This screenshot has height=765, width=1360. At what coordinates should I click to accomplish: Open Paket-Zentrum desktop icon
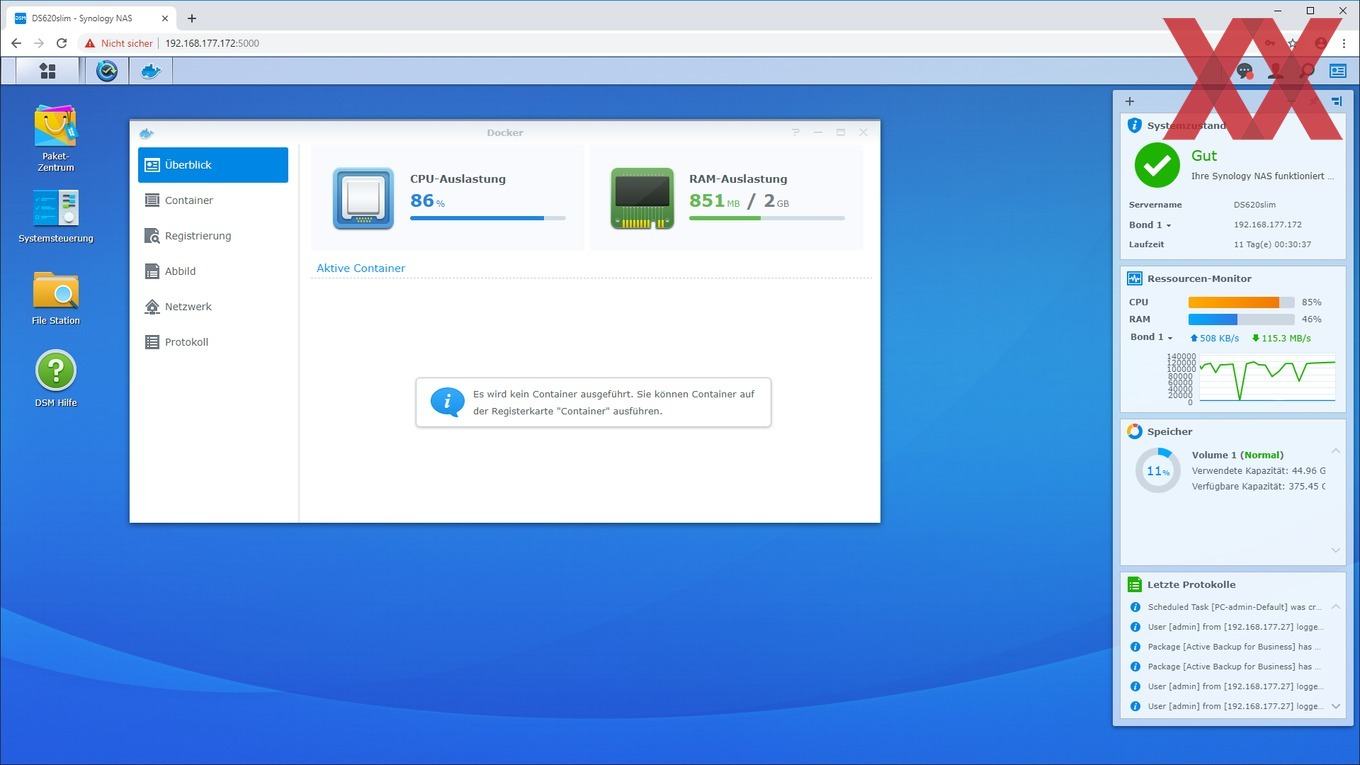pos(56,138)
